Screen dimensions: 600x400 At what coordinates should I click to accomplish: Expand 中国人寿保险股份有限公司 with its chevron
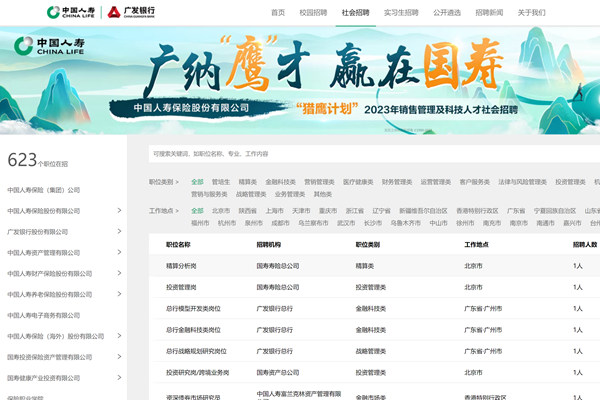pos(119,211)
